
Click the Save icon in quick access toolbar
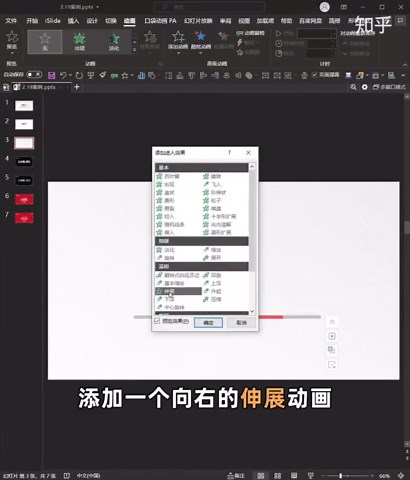coord(51,76)
